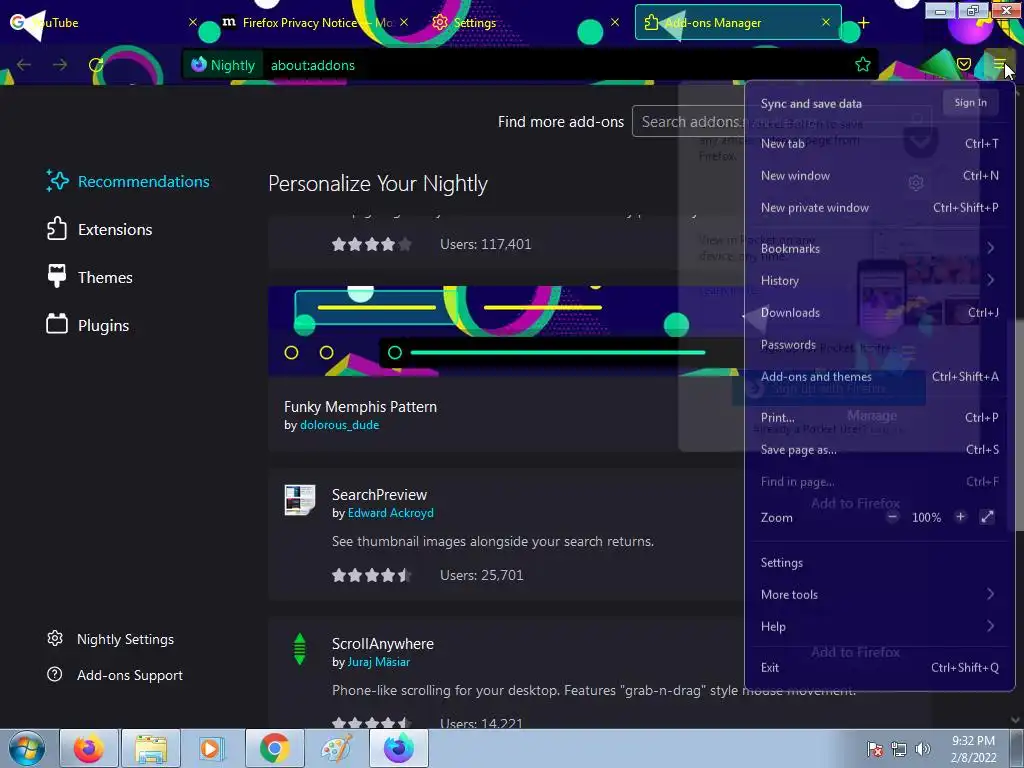Select Save page as... menu item

[879, 450]
